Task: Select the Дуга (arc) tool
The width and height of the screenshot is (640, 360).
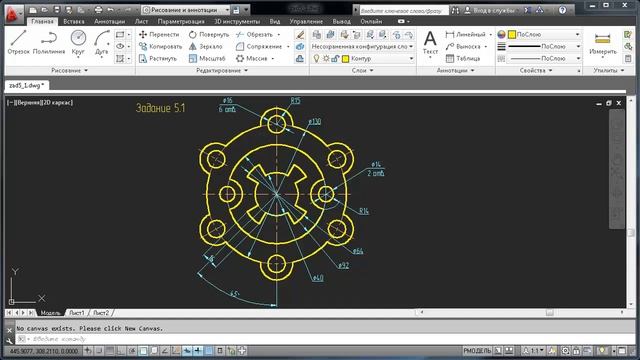Action: point(102,42)
